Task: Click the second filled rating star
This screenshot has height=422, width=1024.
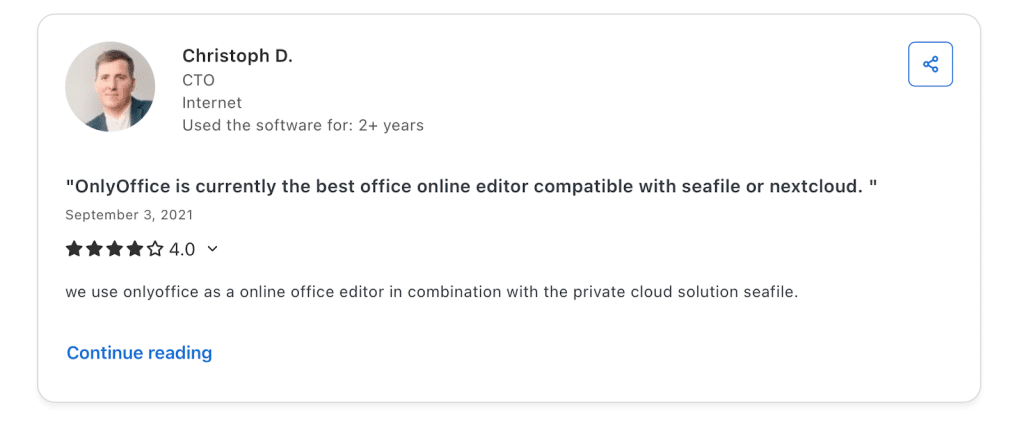Action: 94,249
